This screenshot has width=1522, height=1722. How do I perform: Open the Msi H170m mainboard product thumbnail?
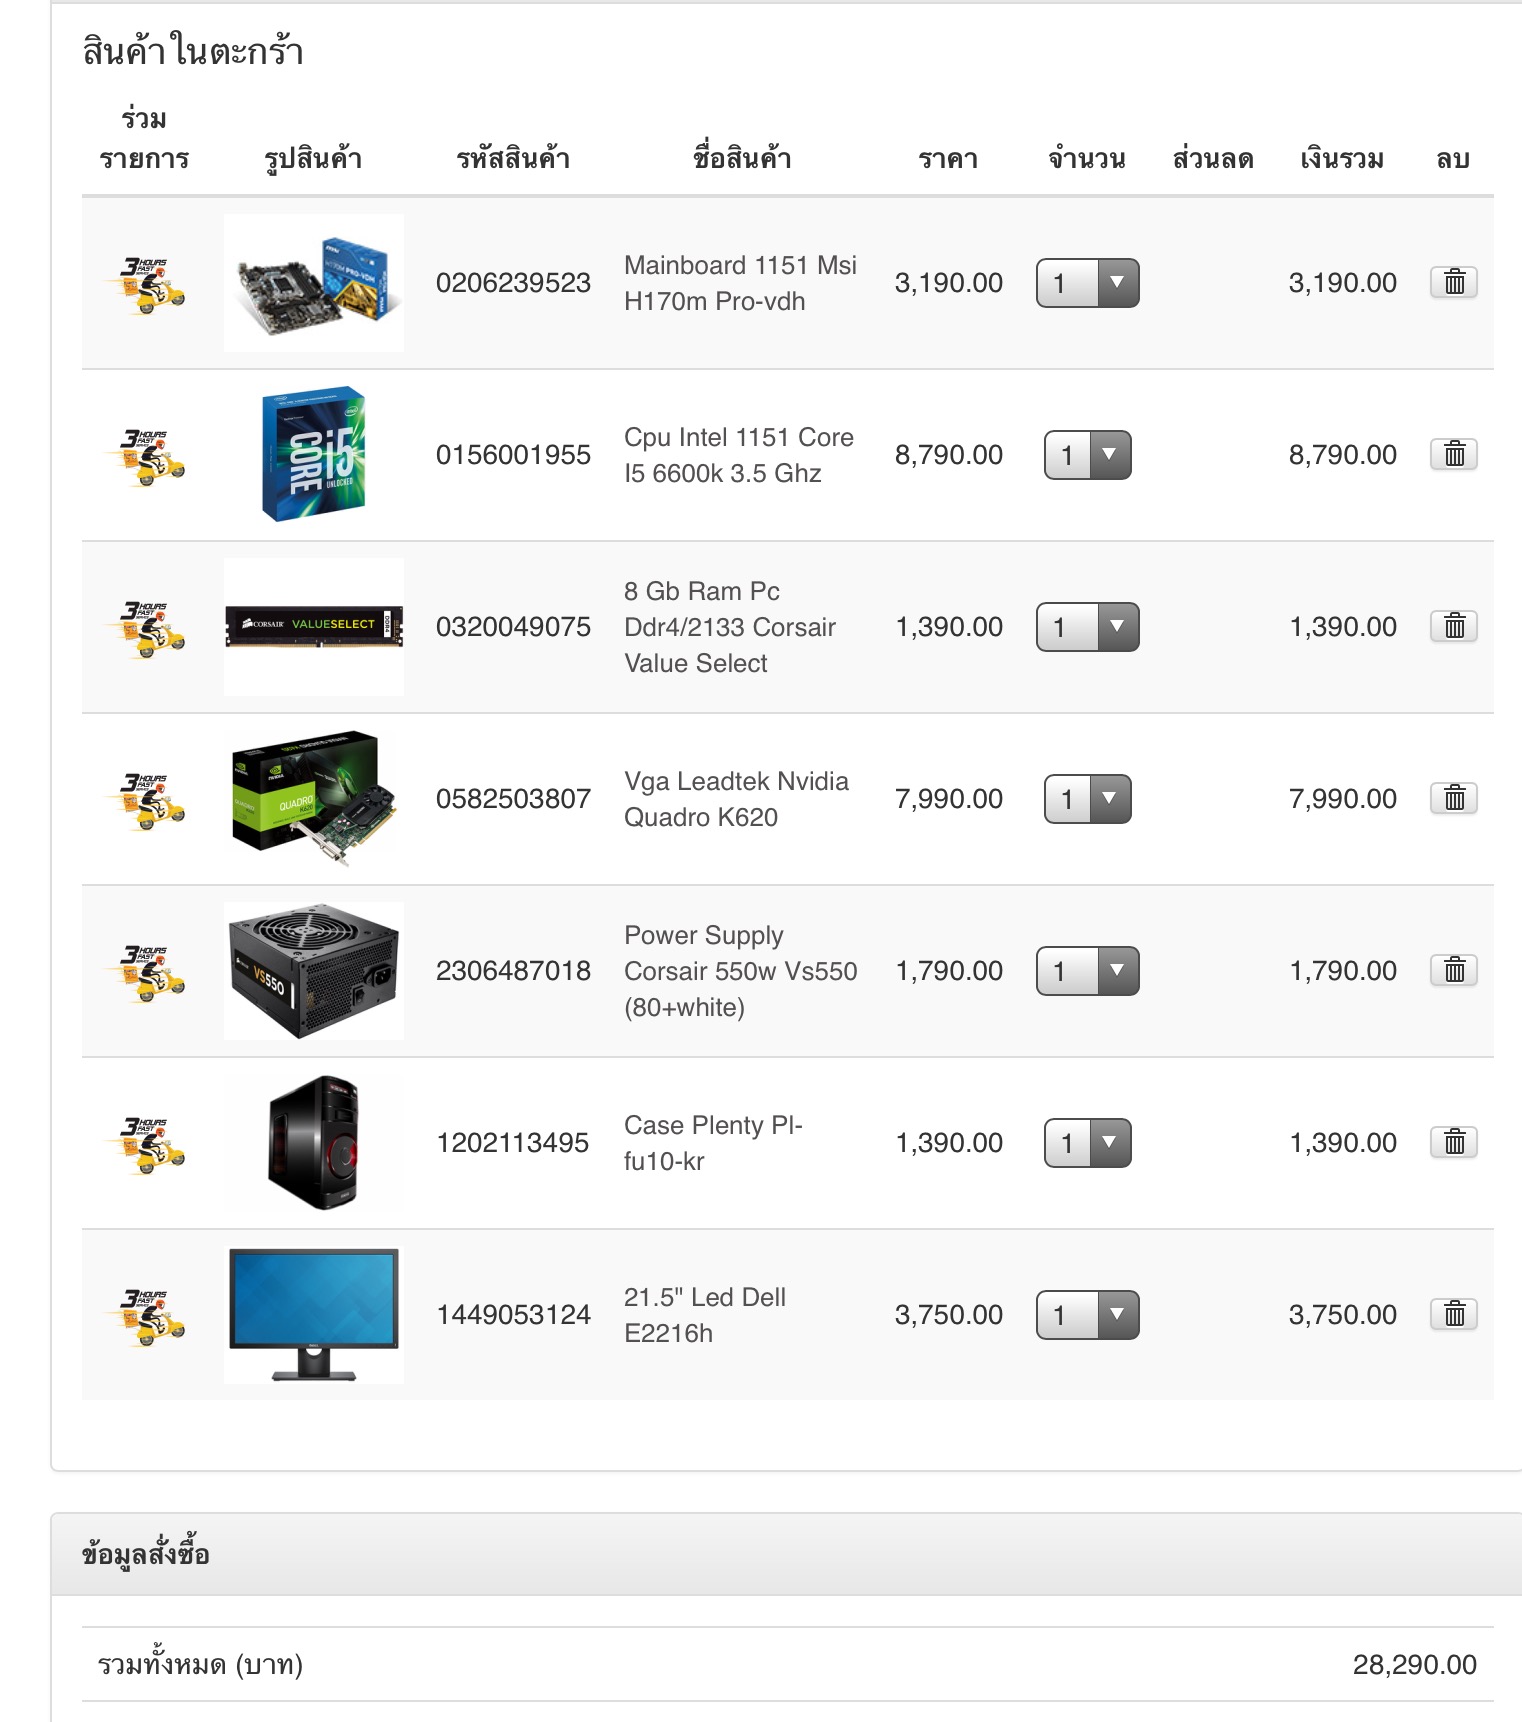(x=314, y=283)
